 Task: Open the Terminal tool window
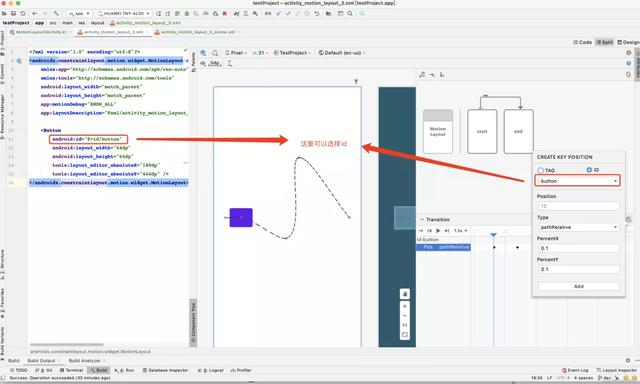click(71, 370)
